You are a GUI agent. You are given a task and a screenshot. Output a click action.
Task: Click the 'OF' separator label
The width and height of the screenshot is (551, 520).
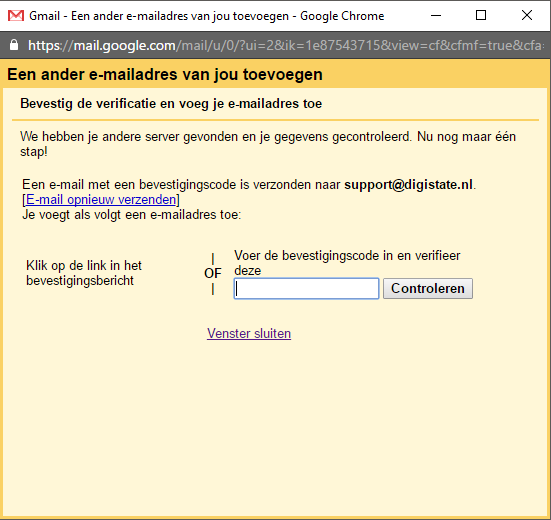(213, 273)
